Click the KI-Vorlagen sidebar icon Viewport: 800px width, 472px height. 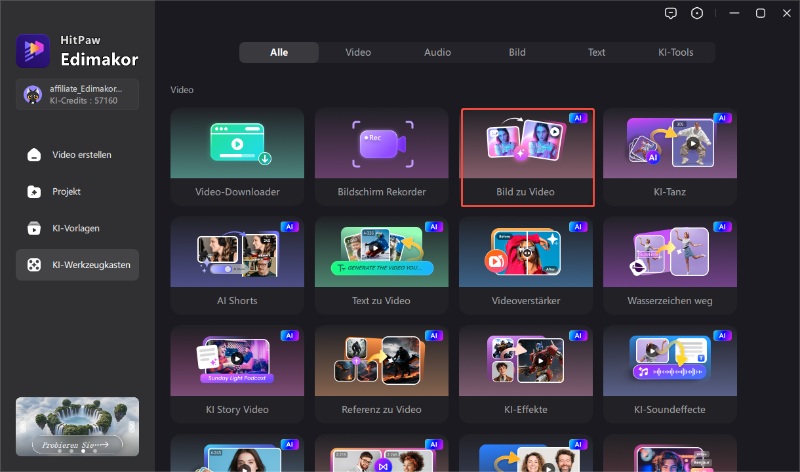[34, 228]
